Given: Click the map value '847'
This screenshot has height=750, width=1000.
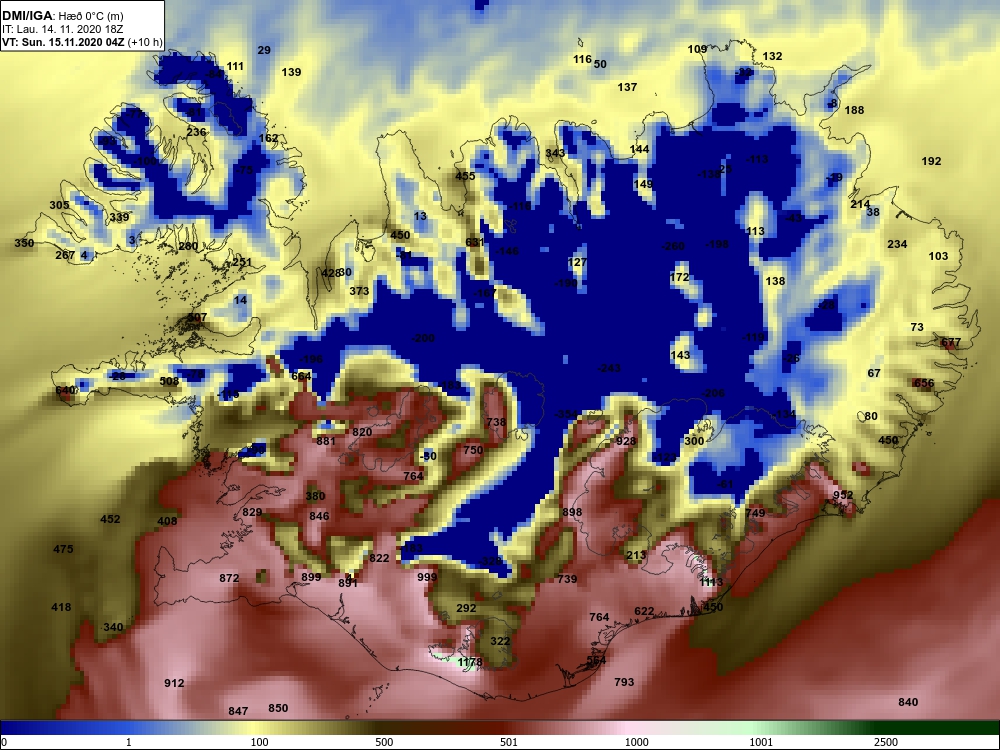Looking at the screenshot, I should [238, 711].
